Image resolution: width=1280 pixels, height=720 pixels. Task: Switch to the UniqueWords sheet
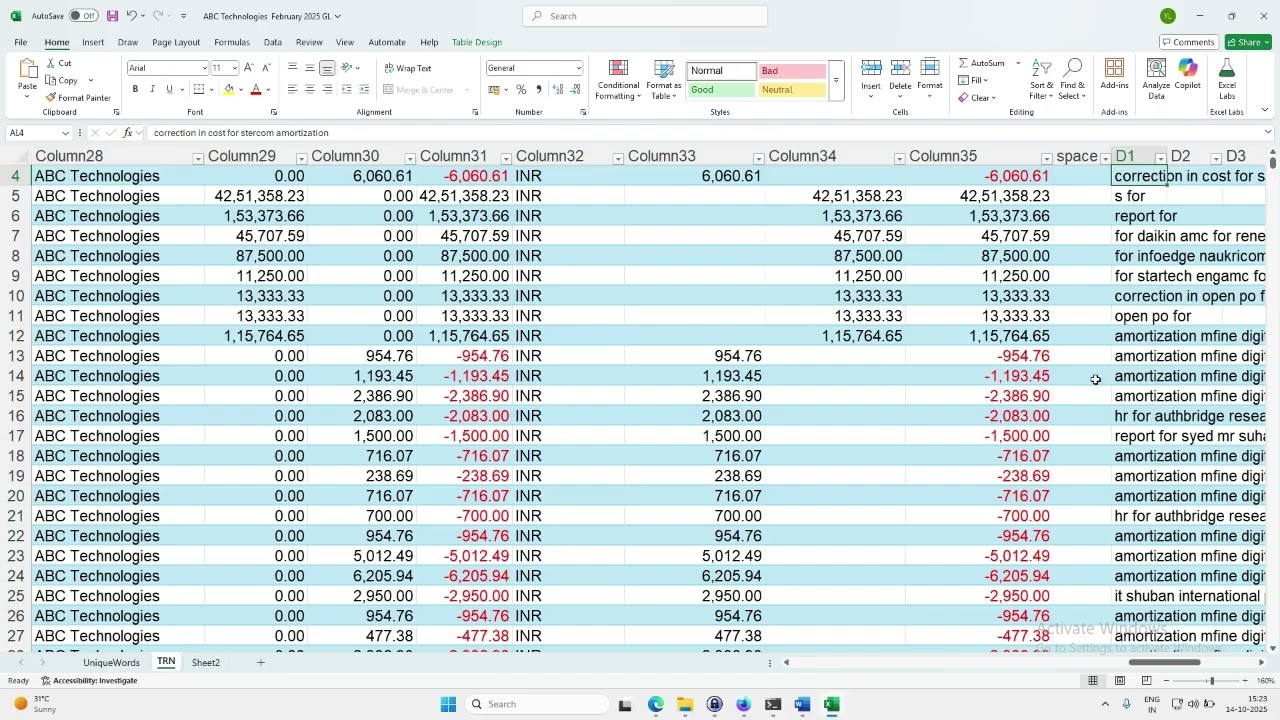[x=112, y=662]
